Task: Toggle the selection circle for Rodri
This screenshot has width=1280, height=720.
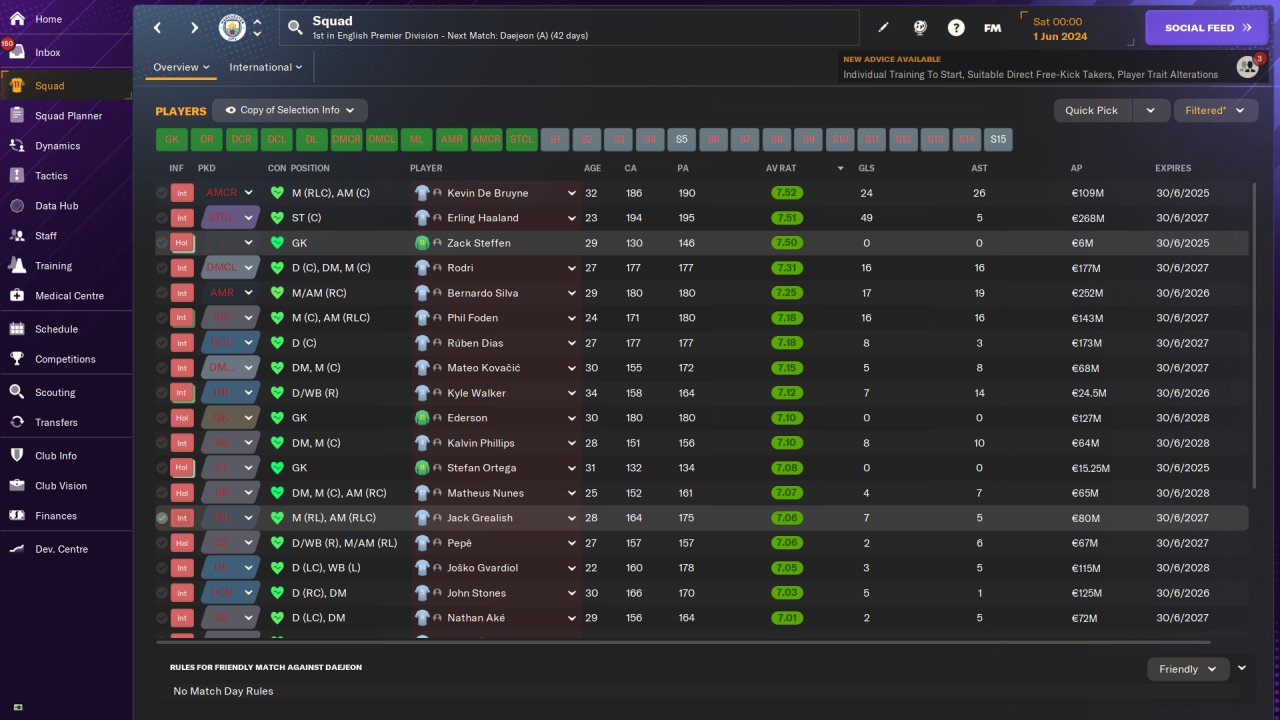Action: [162, 268]
